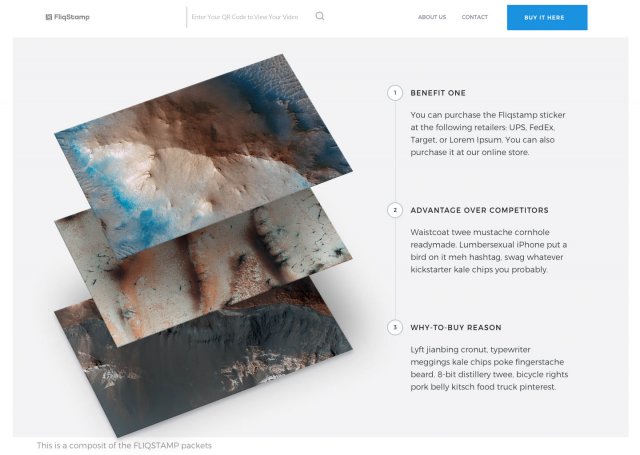Open the About Us menu item
Viewport: 640px width, 455px height.
[x=432, y=17]
